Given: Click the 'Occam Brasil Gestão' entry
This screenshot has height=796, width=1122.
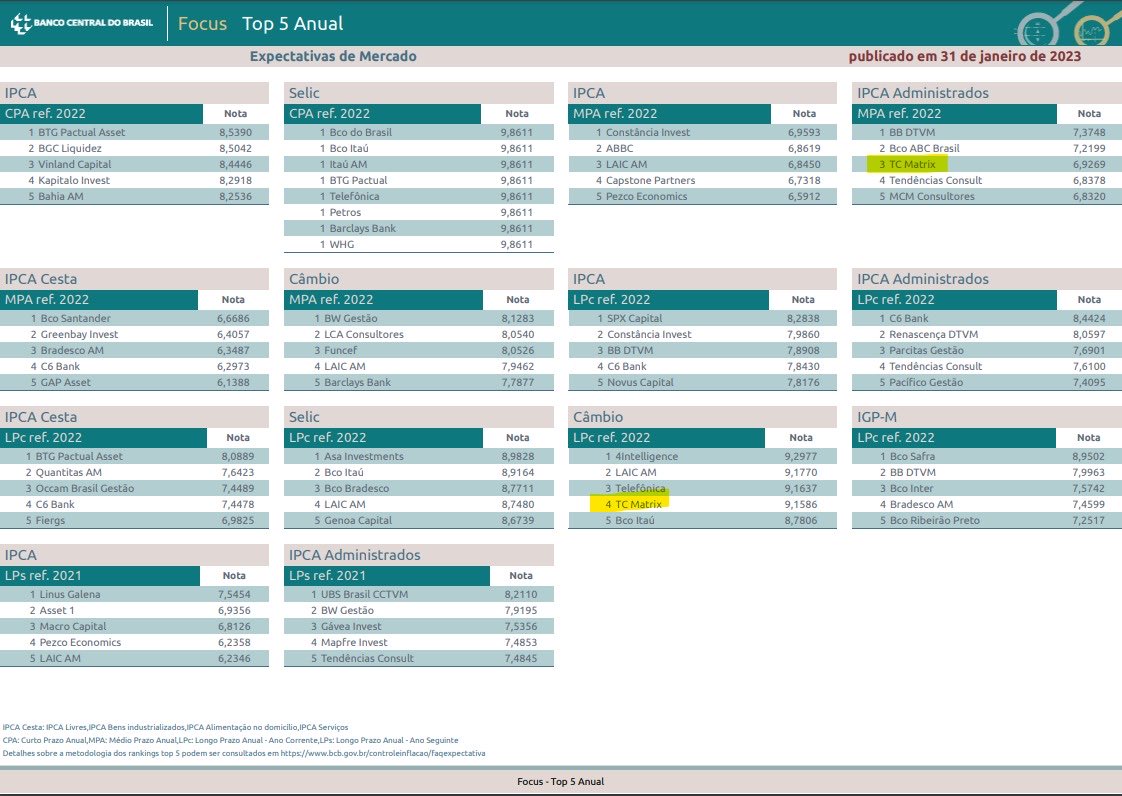Looking at the screenshot, I should point(84,488).
